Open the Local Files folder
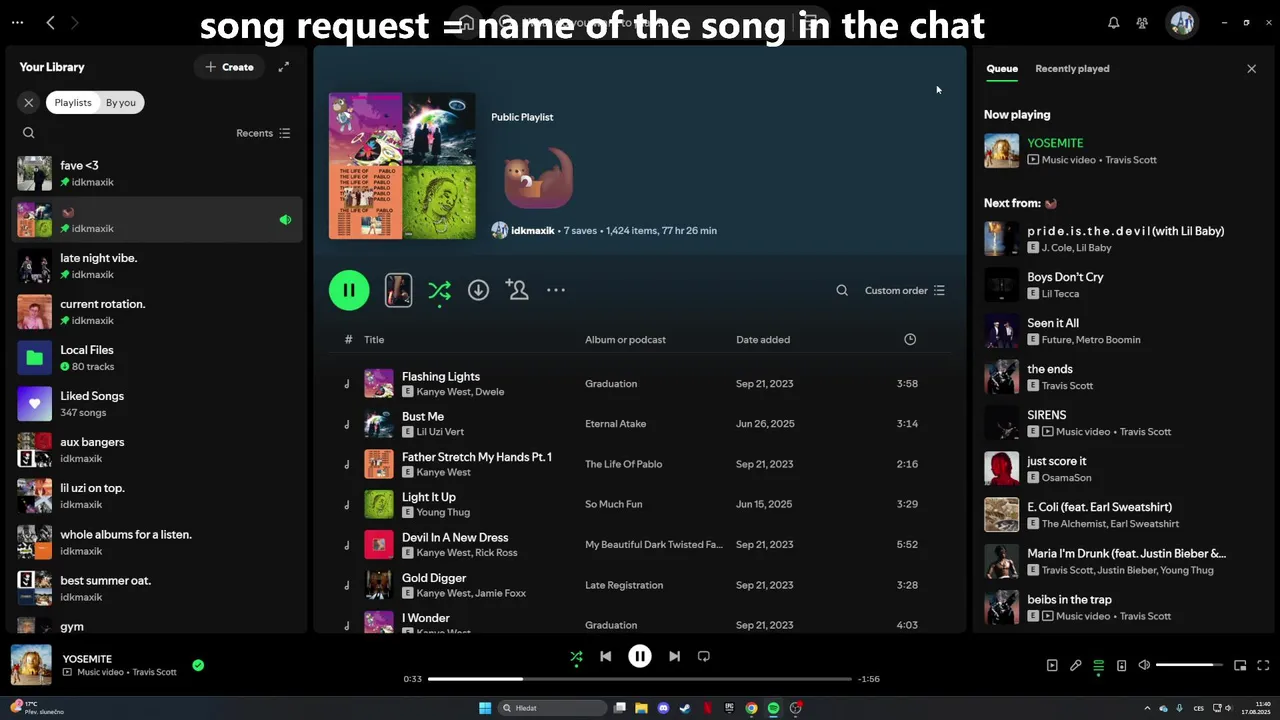The height and width of the screenshot is (720, 1280). pyautogui.click(x=157, y=357)
